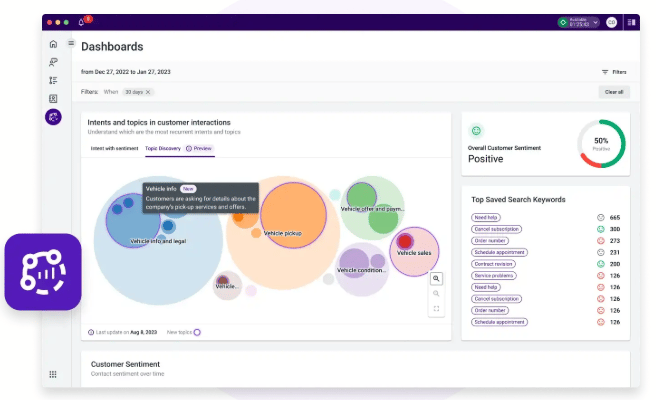Click the green availability status icon

(563, 22)
